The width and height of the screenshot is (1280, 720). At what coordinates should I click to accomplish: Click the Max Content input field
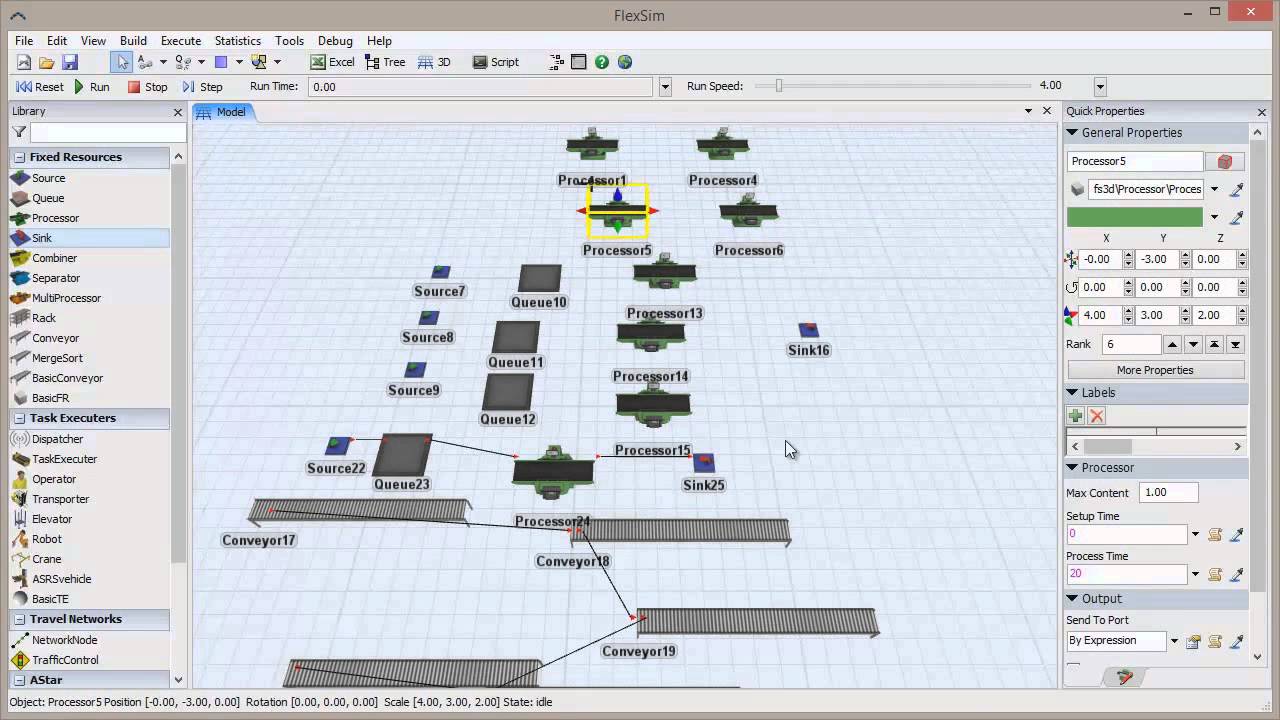[1169, 493]
